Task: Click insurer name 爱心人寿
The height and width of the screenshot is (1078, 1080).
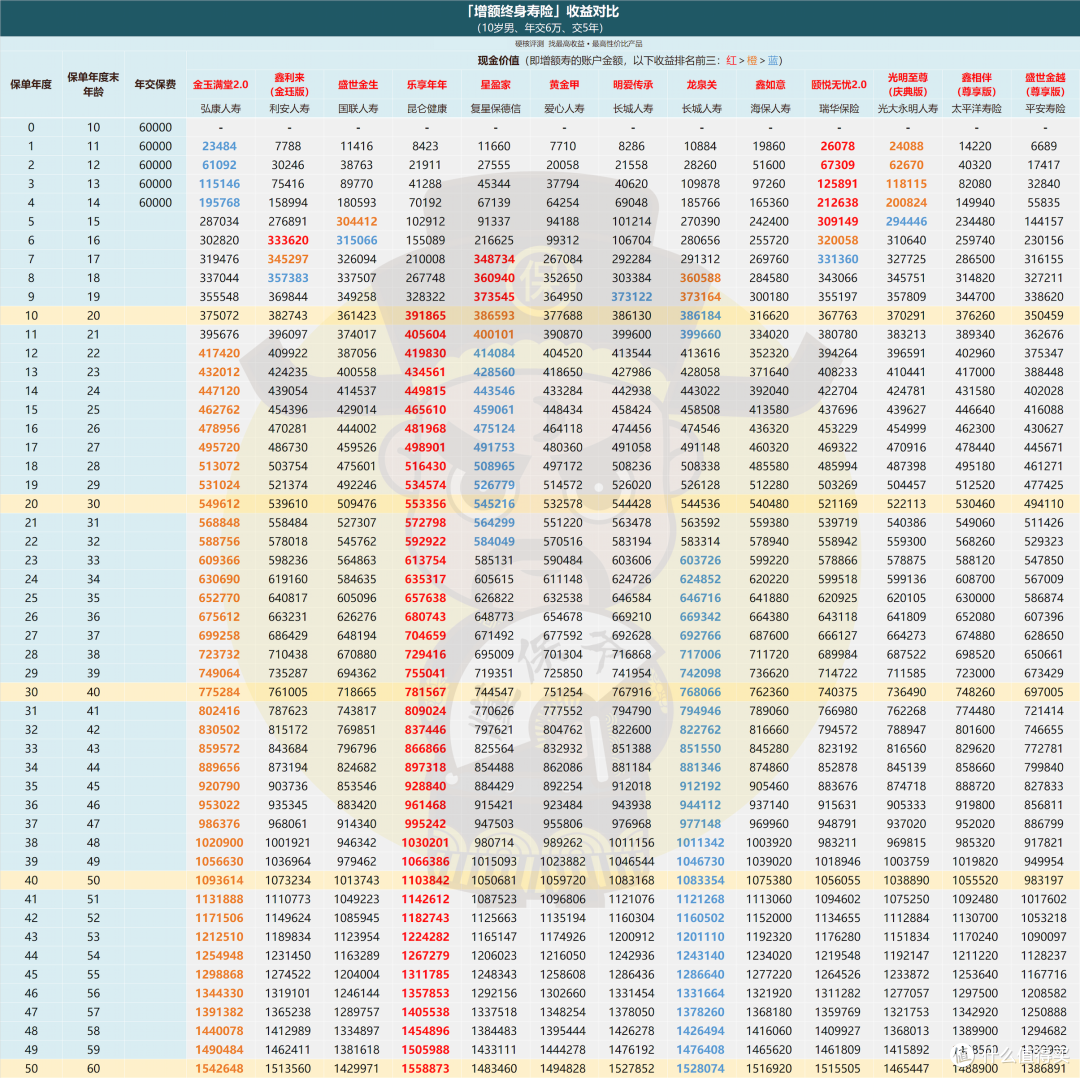Action: click(x=564, y=108)
